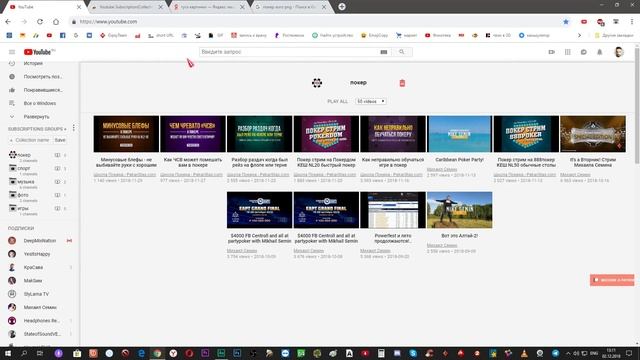Open КраСава subscription

coord(33,267)
